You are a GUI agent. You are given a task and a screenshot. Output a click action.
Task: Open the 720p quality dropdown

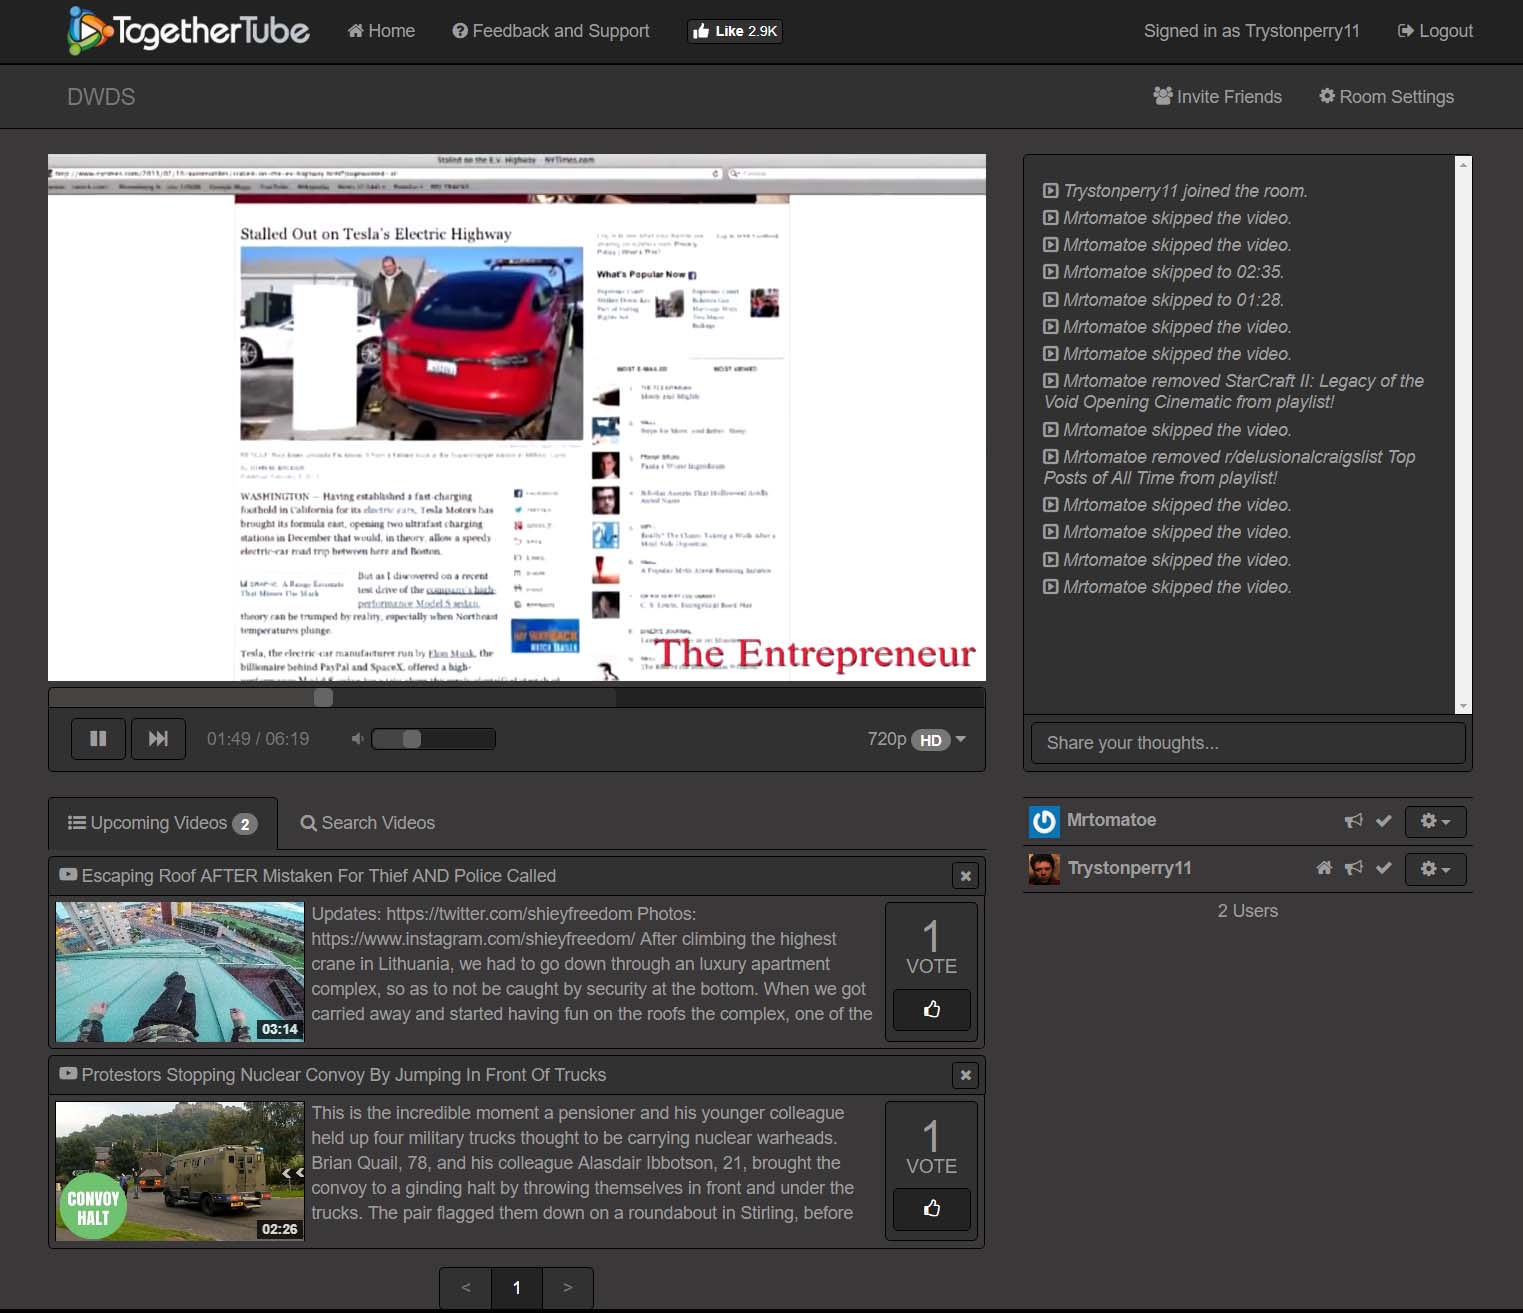coord(914,739)
